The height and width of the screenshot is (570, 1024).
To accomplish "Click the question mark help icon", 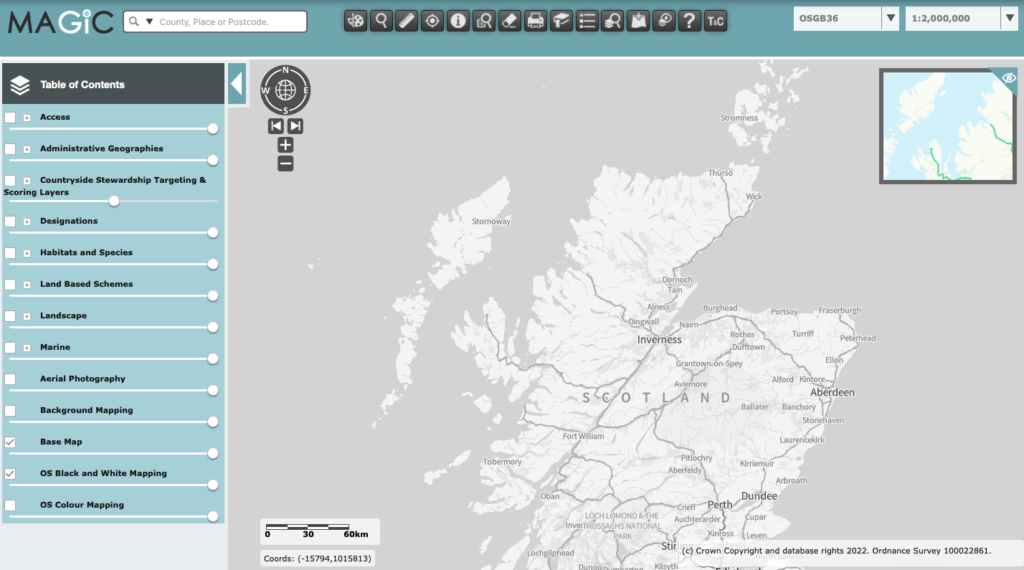I will [x=689, y=21].
